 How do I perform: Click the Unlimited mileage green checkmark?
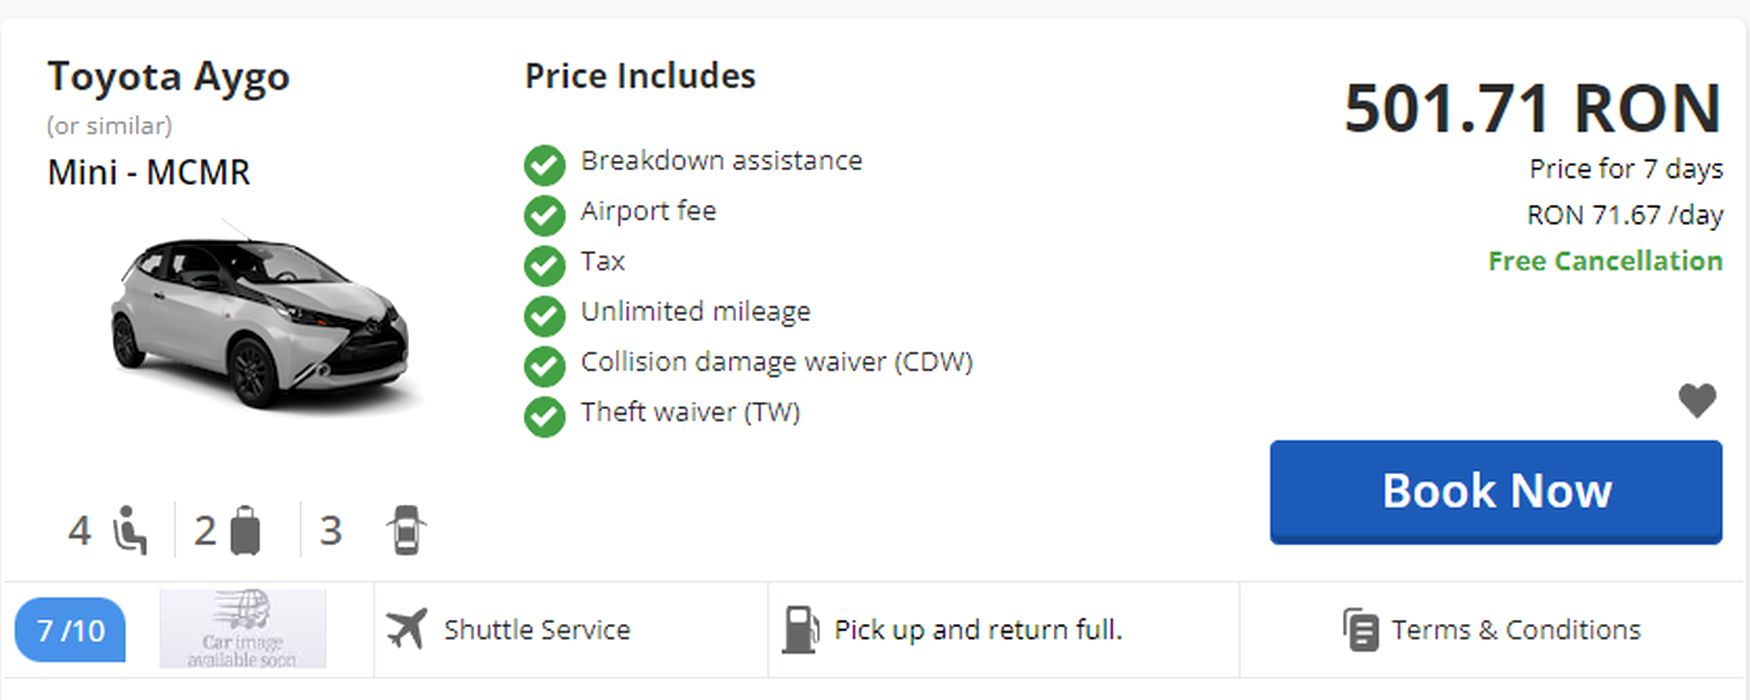[545, 316]
